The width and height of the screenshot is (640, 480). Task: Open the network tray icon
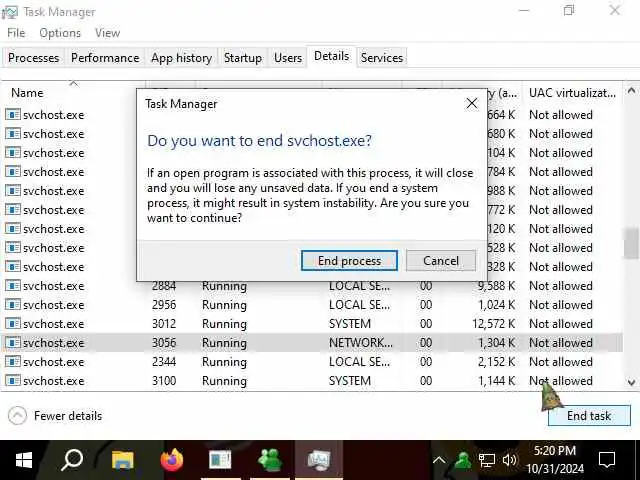click(486, 460)
